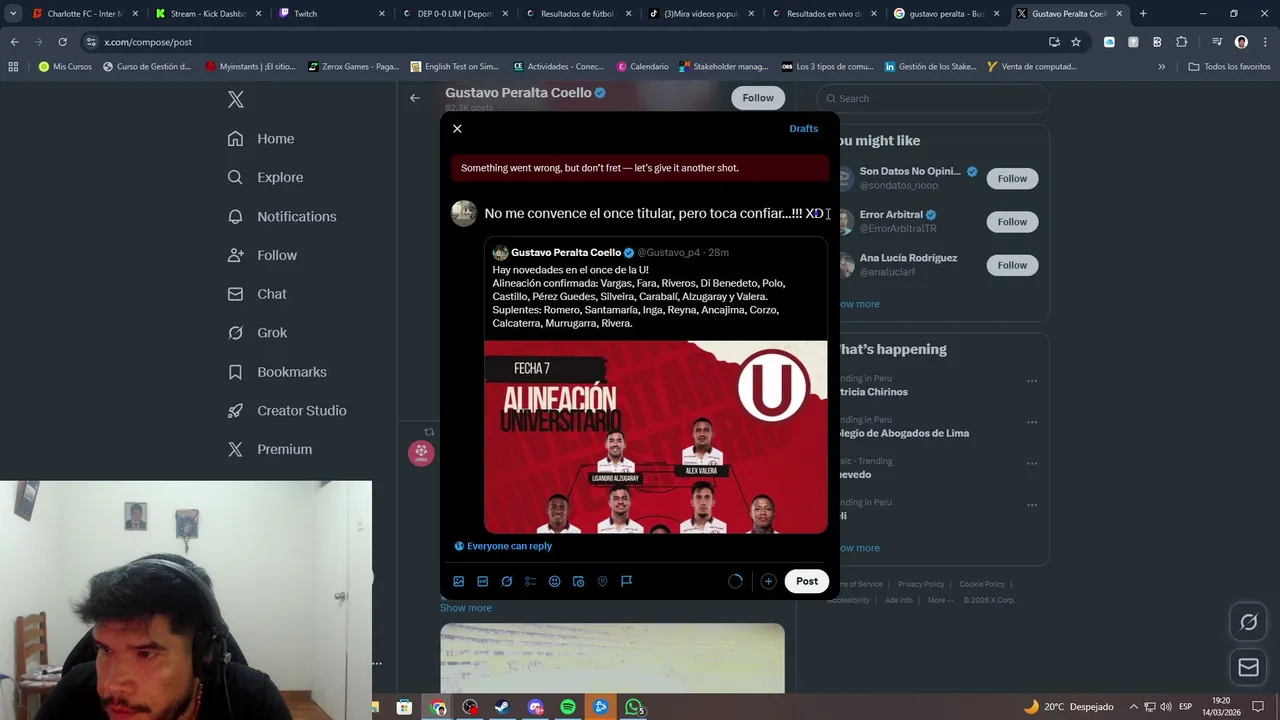
Task: Click the floating messages envelope button
Action: 1248,668
